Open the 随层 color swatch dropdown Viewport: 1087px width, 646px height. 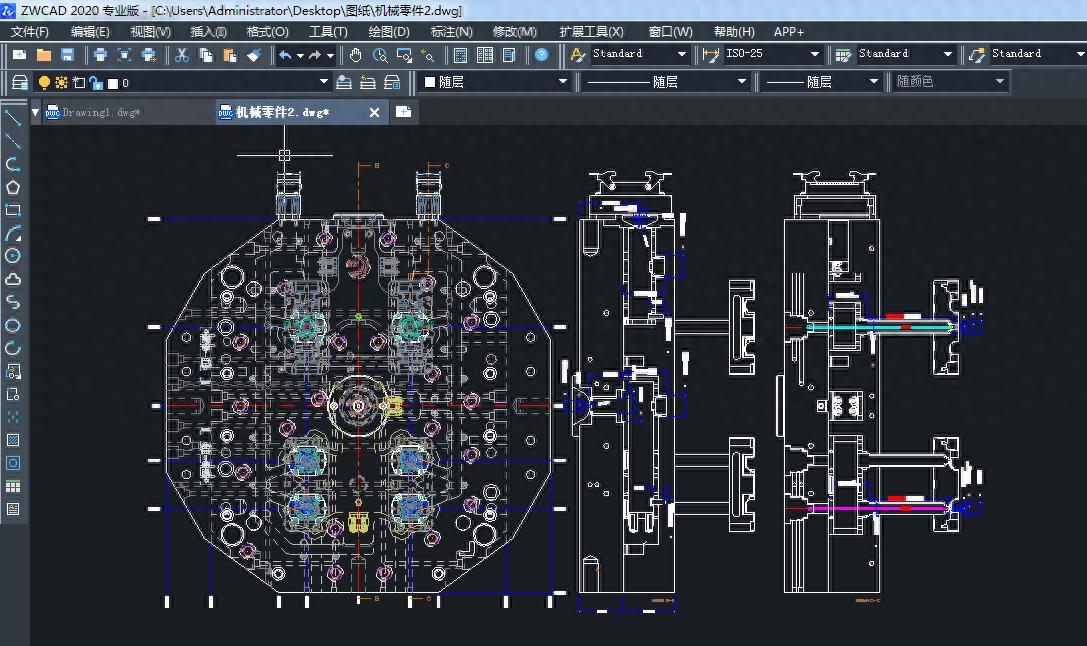pos(561,82)
